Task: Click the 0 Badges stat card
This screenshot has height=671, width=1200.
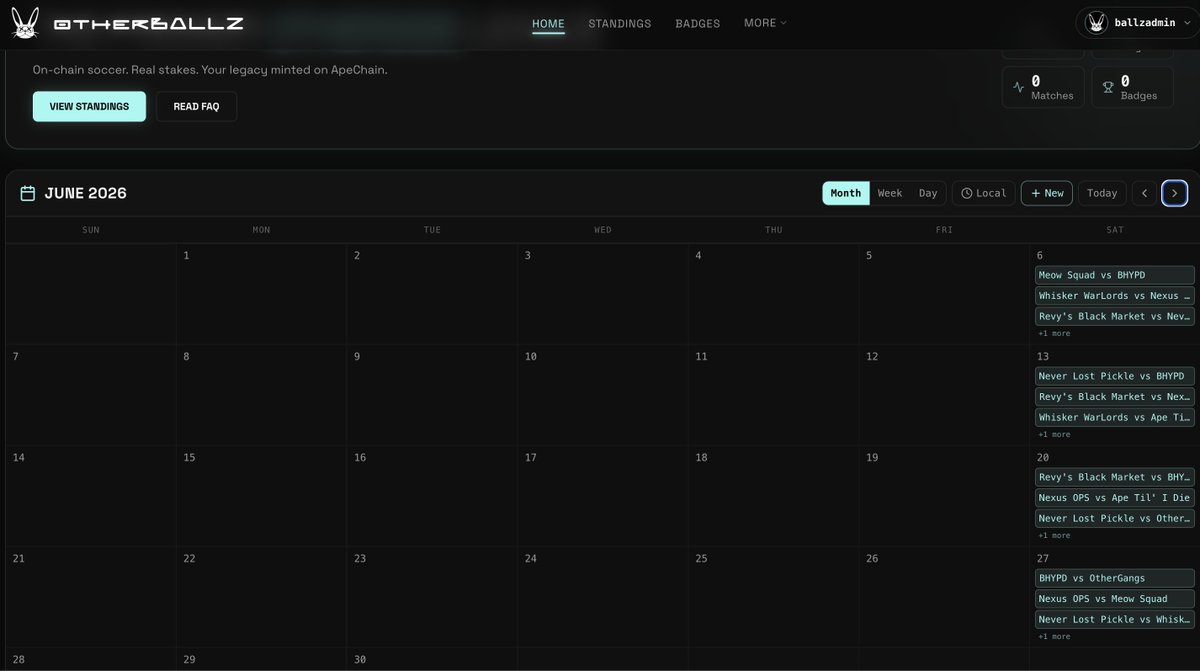Action: coord(1132,87)
